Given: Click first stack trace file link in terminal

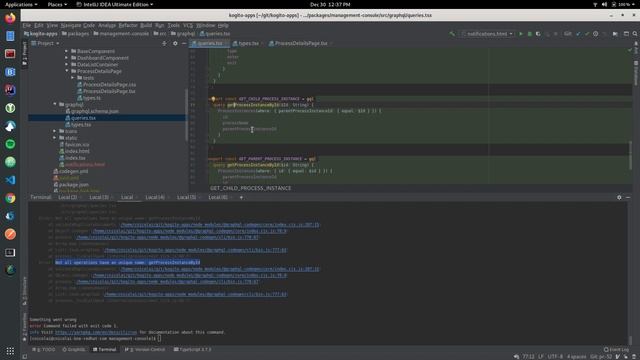Looking at the screenshot, I should click(220, 225).
